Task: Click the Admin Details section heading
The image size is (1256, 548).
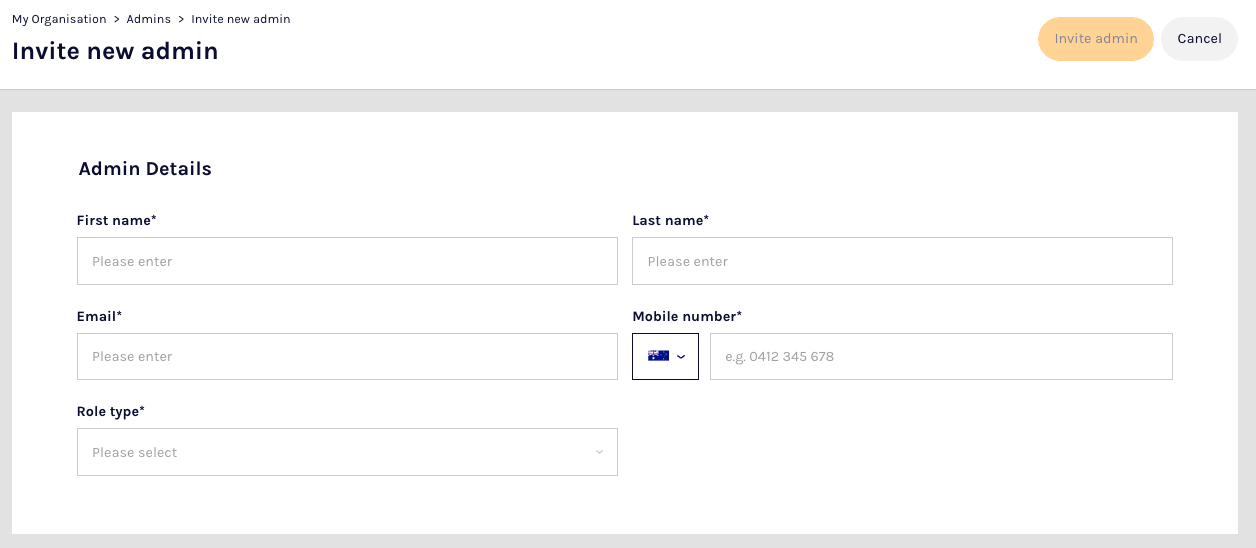Action: click(145, 169)
